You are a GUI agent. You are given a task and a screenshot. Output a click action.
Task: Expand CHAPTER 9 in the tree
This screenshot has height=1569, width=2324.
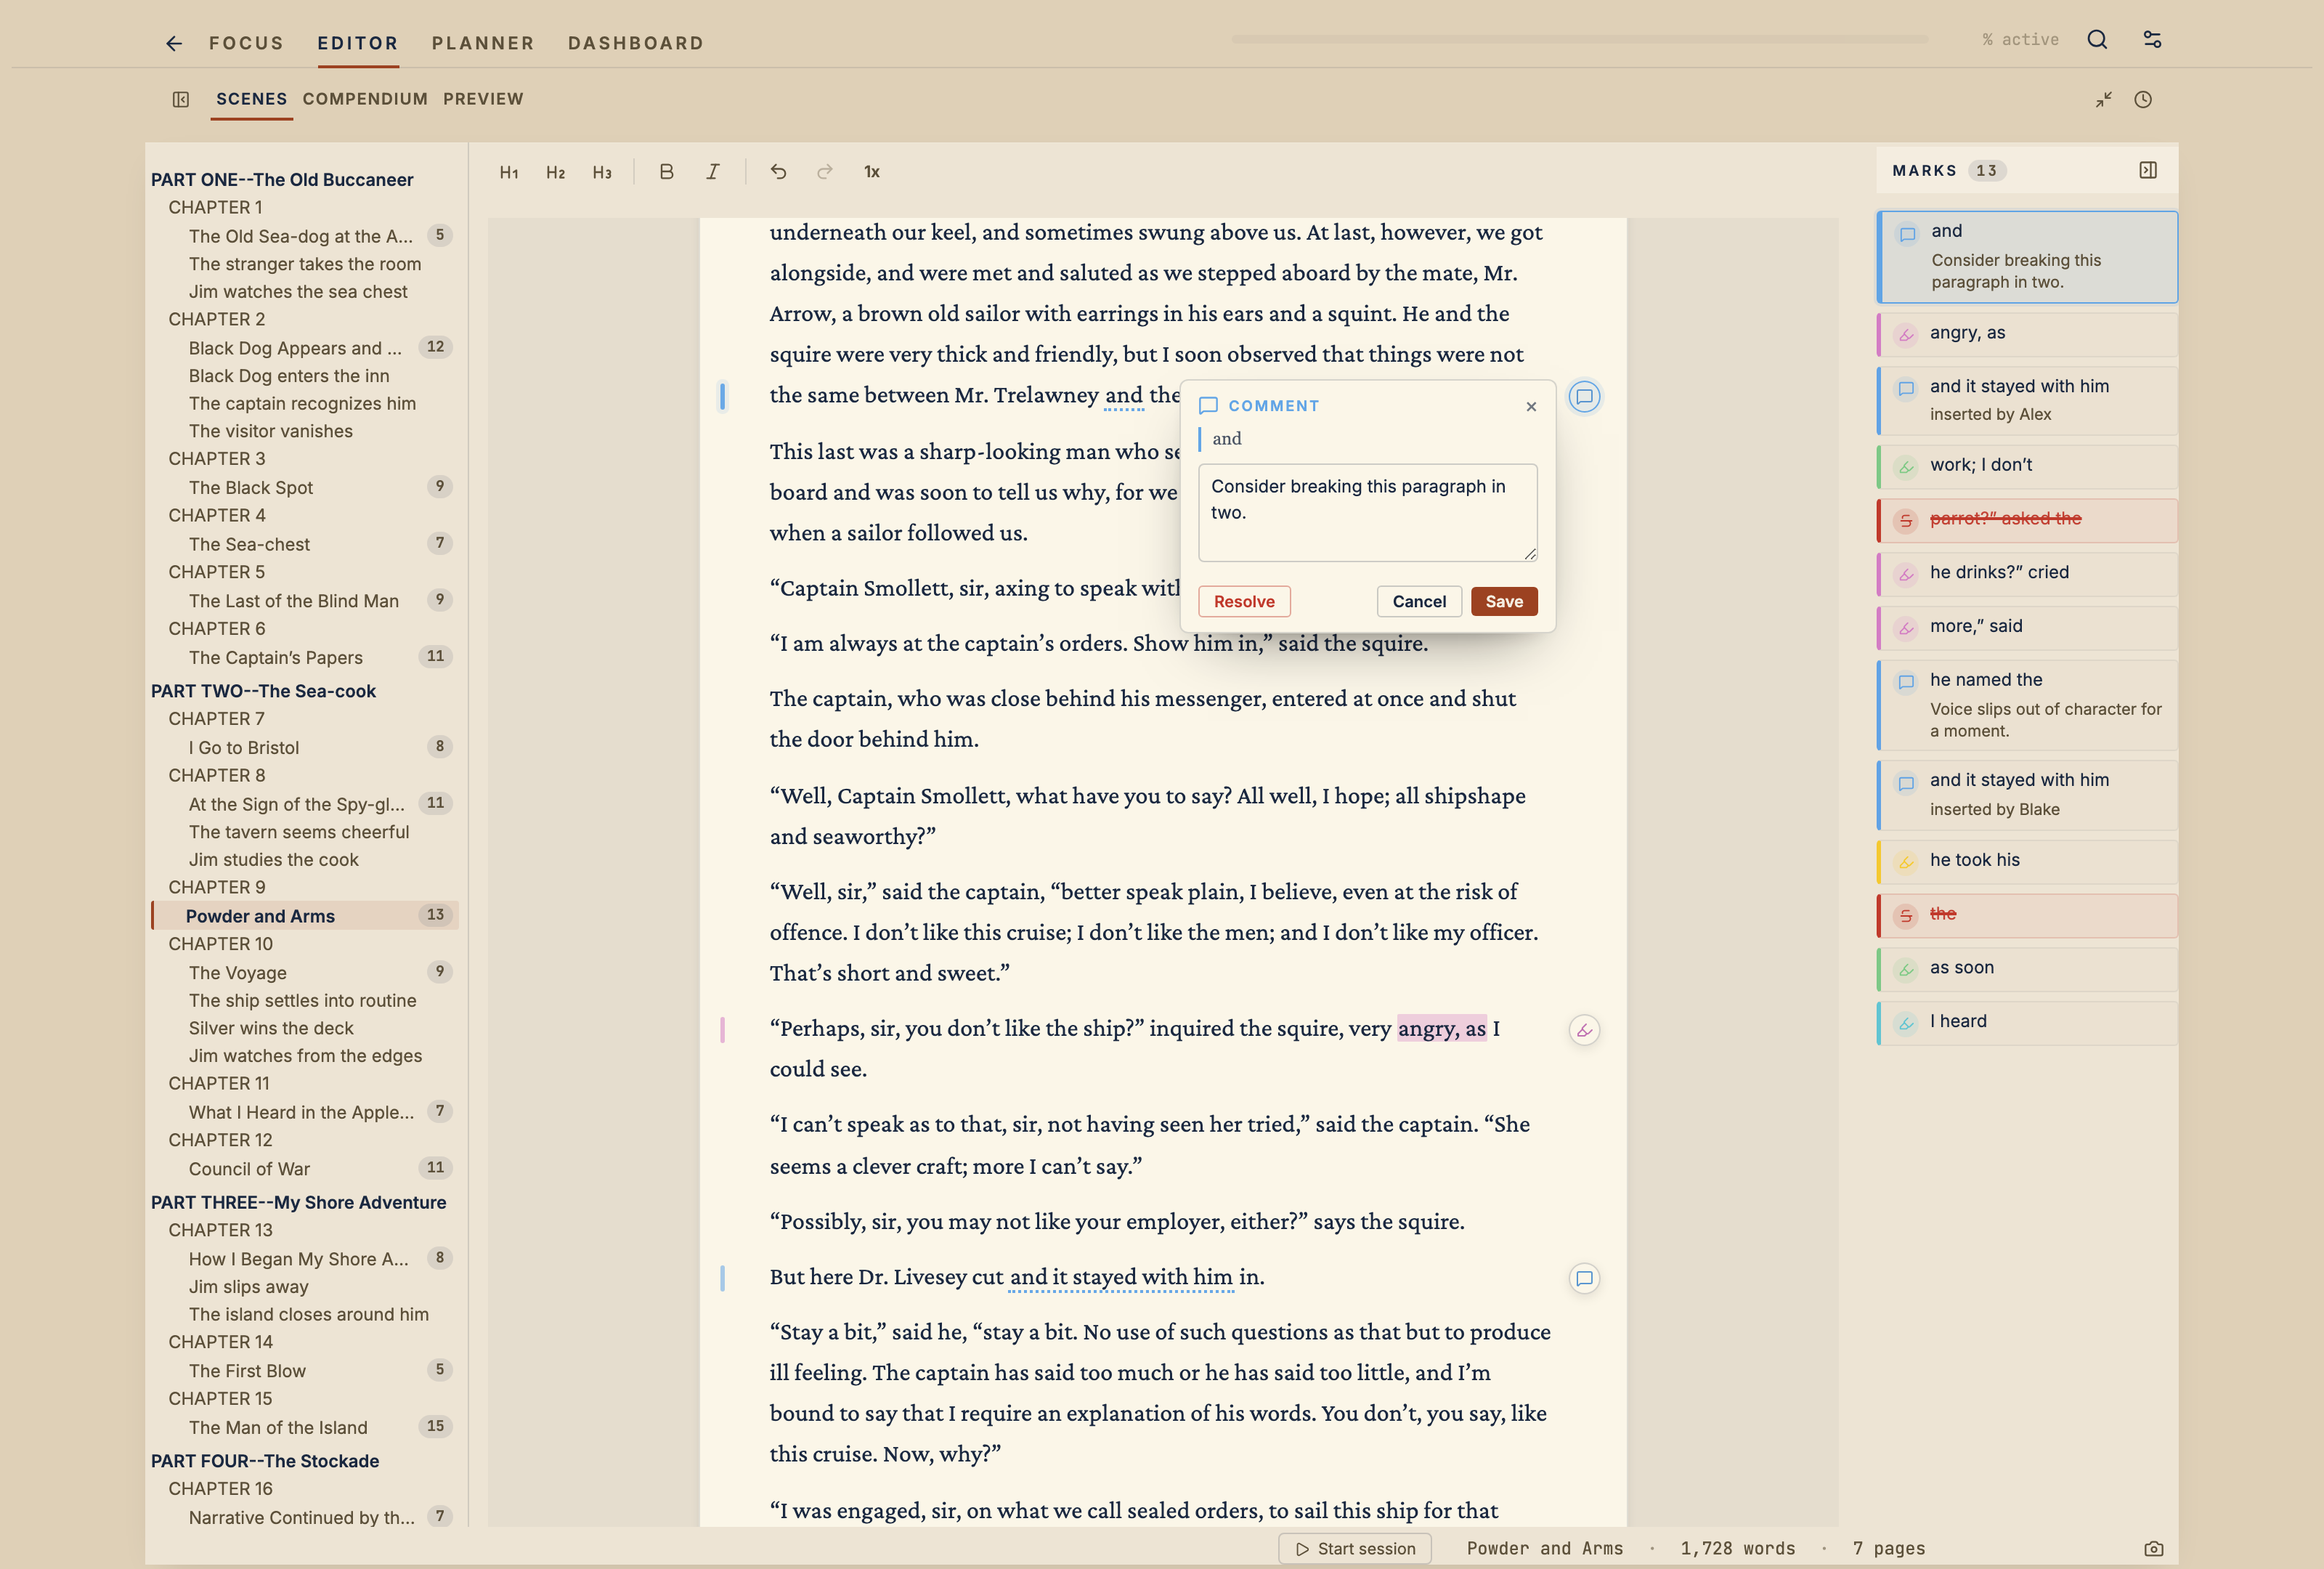(217, 887)
